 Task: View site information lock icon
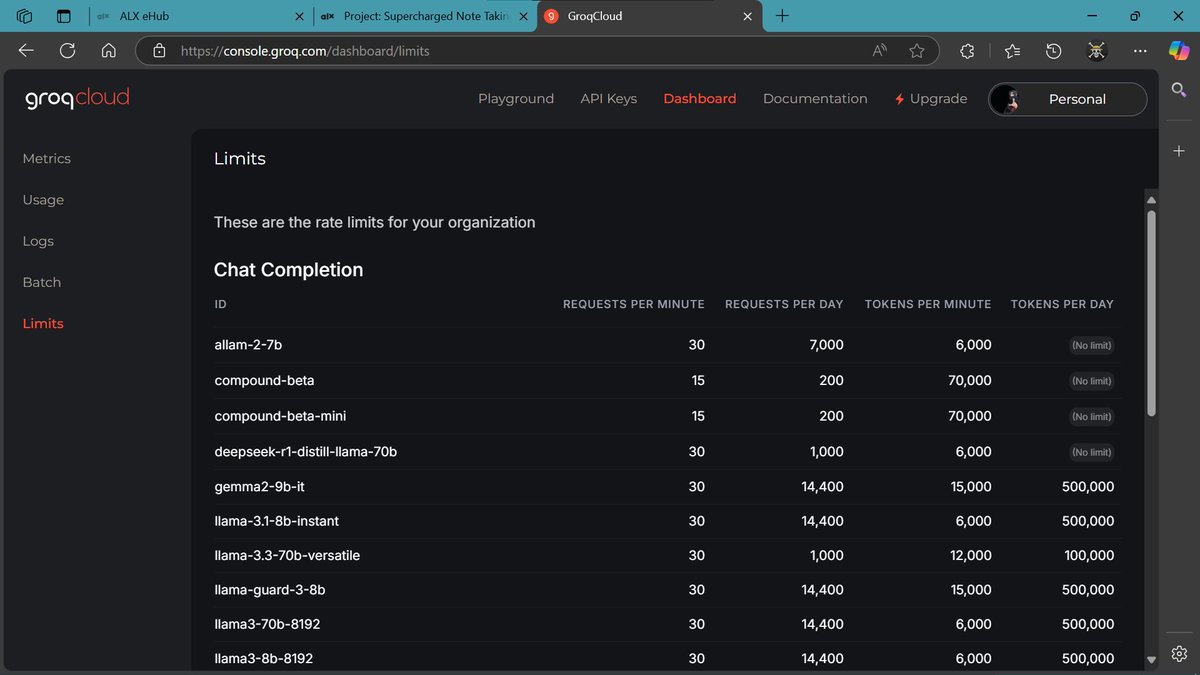(158, 50)
